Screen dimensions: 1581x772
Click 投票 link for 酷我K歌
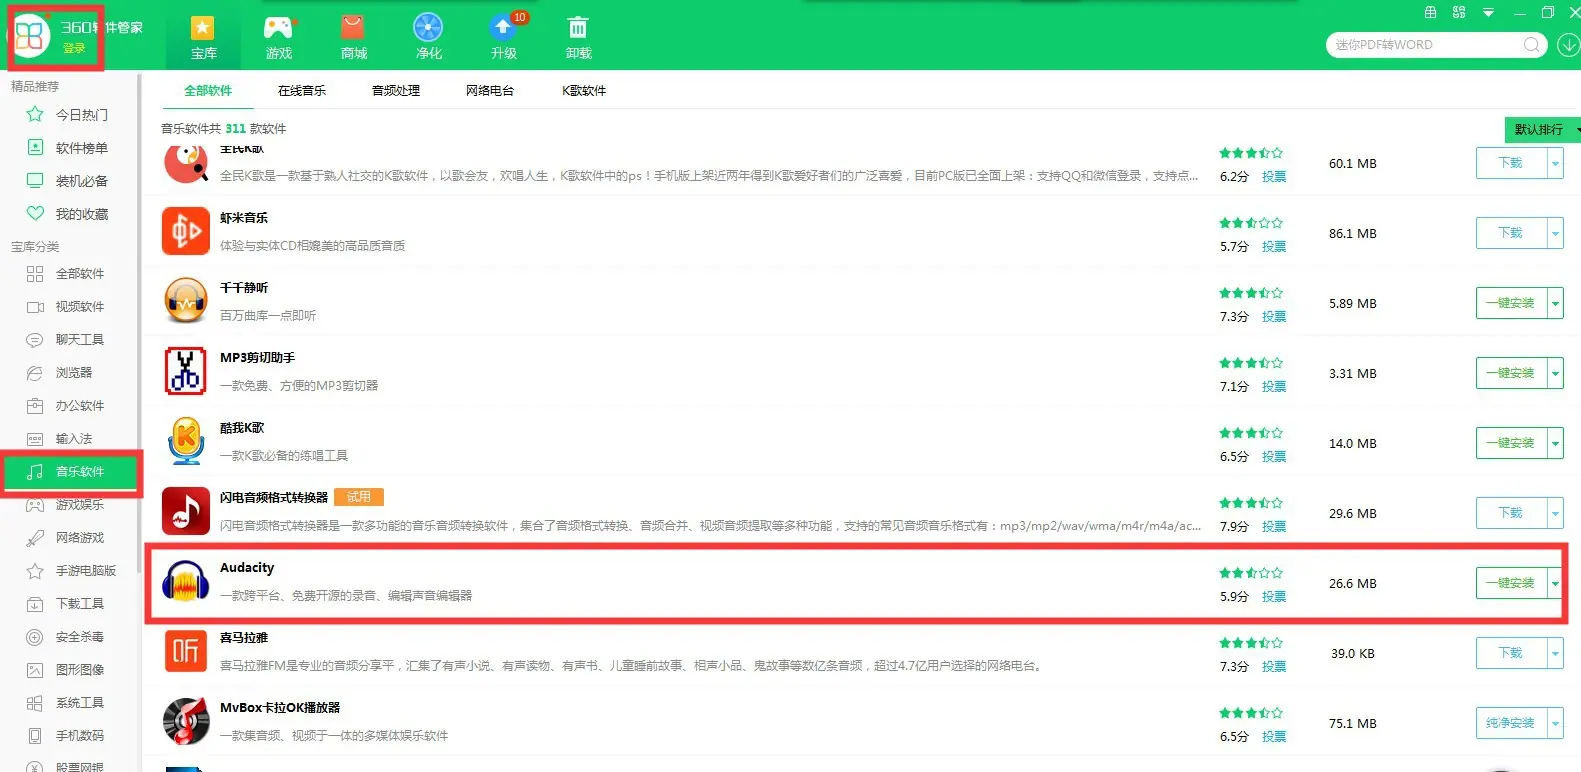pyautogui.click(x=1274, y=456)
